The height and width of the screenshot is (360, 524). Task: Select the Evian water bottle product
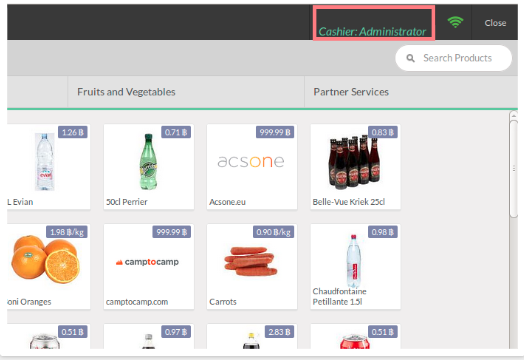pos(48,167)
